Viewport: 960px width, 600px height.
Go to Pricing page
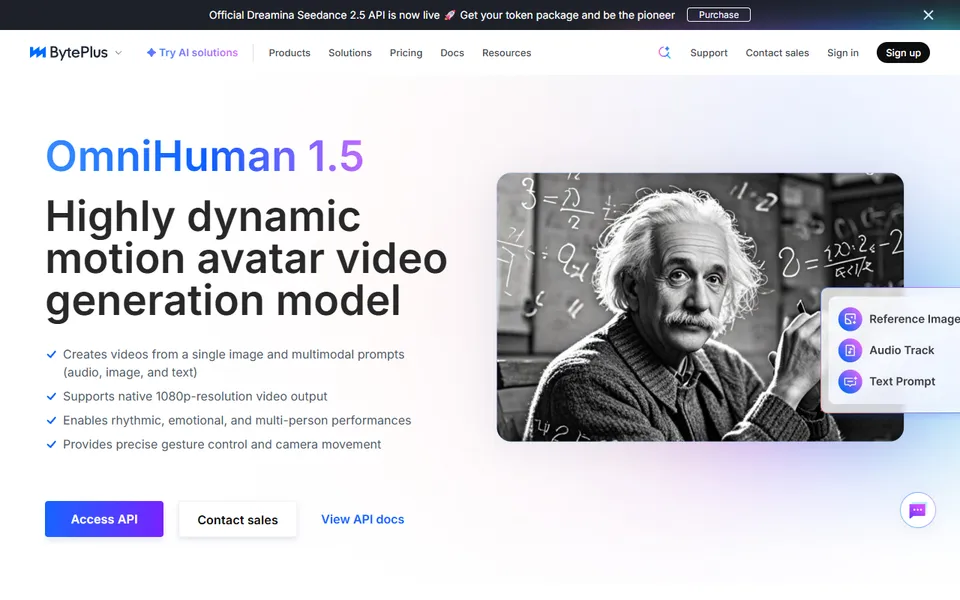tap(406, 53)
